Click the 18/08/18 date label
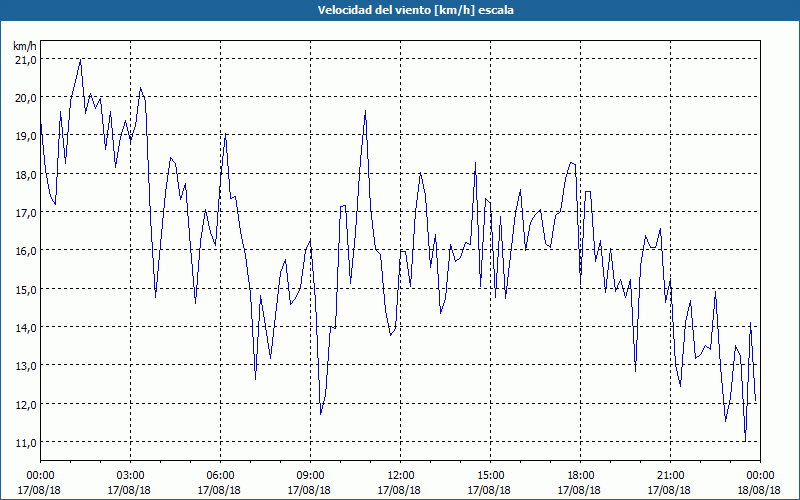 759,490
